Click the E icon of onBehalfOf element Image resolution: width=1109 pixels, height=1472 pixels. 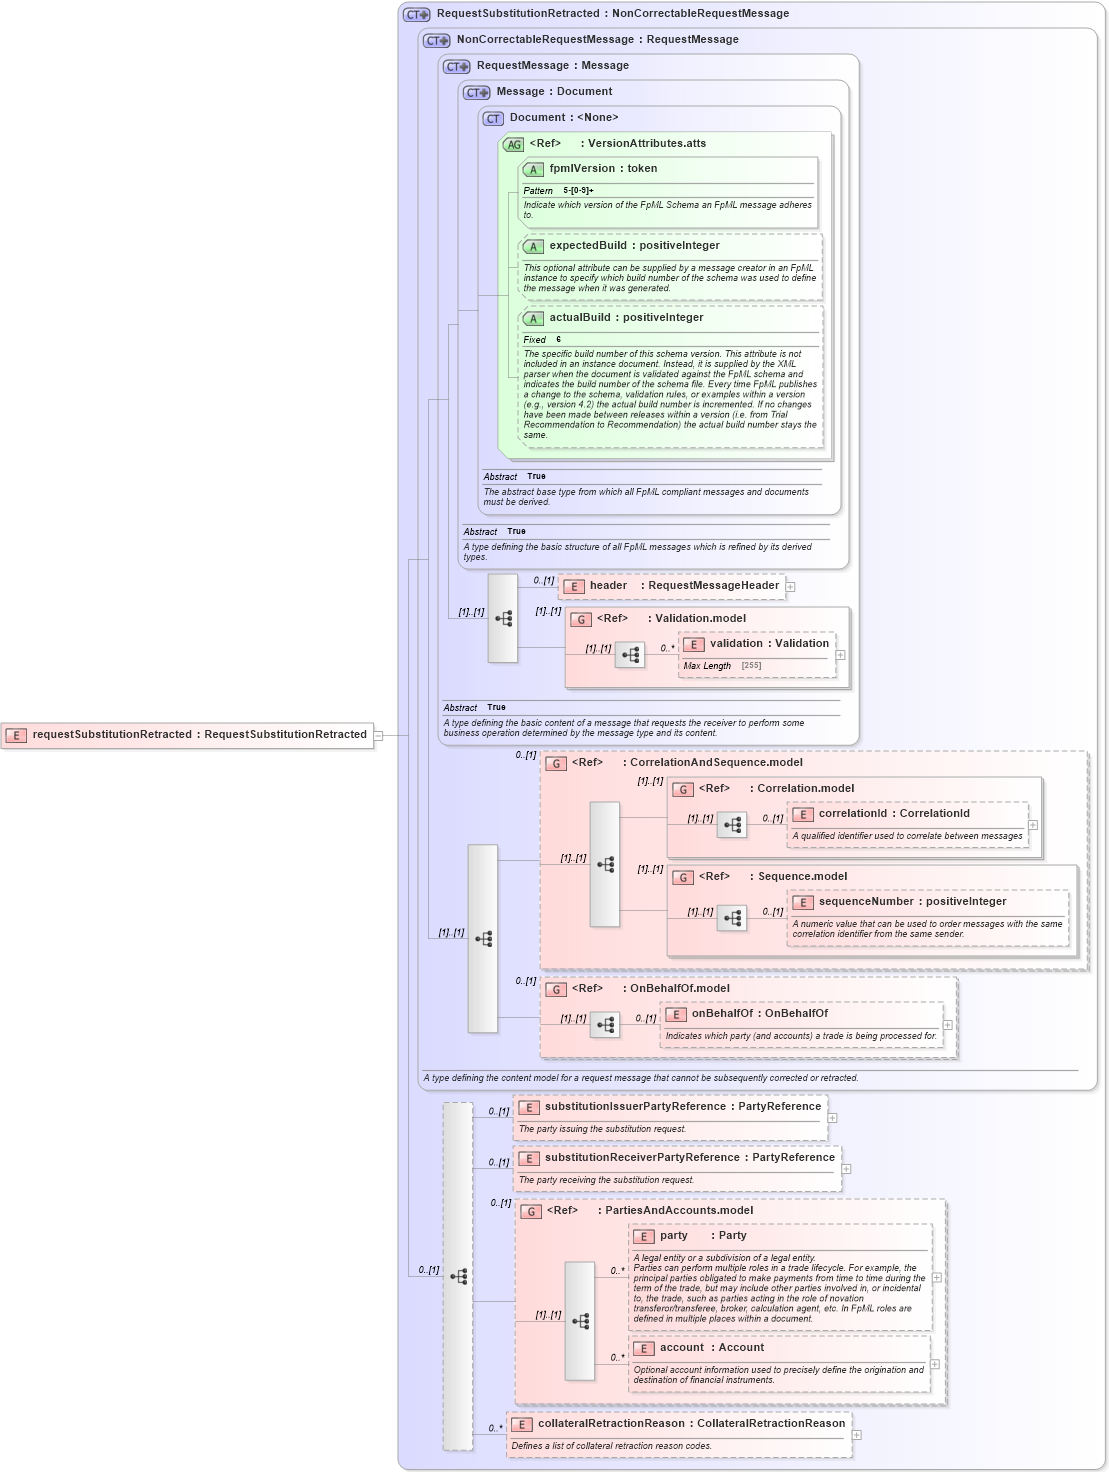coord(676,1014)
